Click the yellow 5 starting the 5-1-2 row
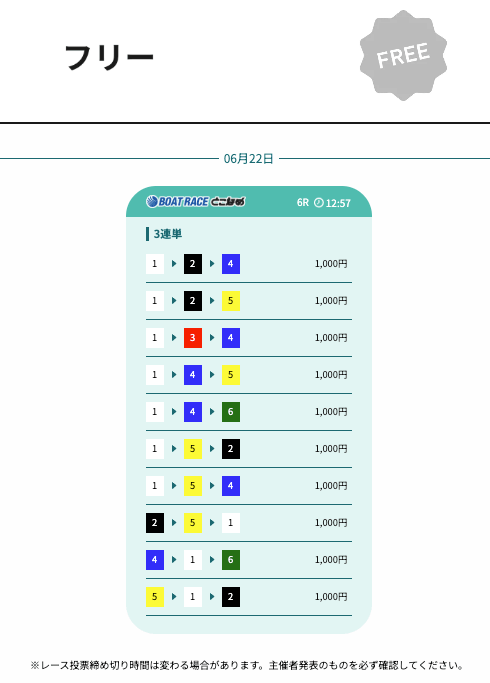490x683 pixels. tap(155, 597)
